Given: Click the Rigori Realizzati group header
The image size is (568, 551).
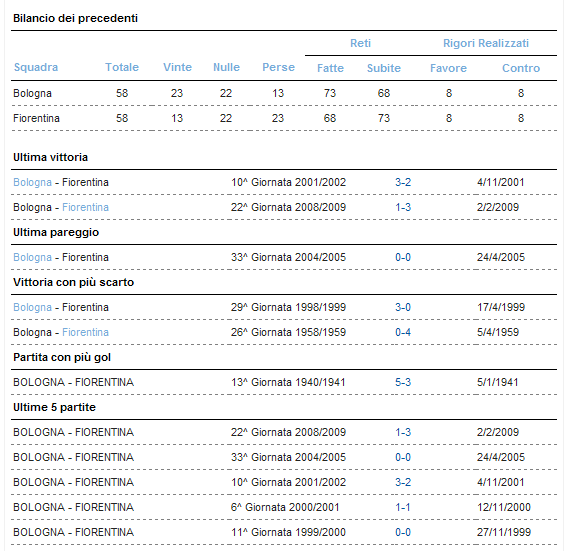Looking at the screenshot, I should 485,43.
